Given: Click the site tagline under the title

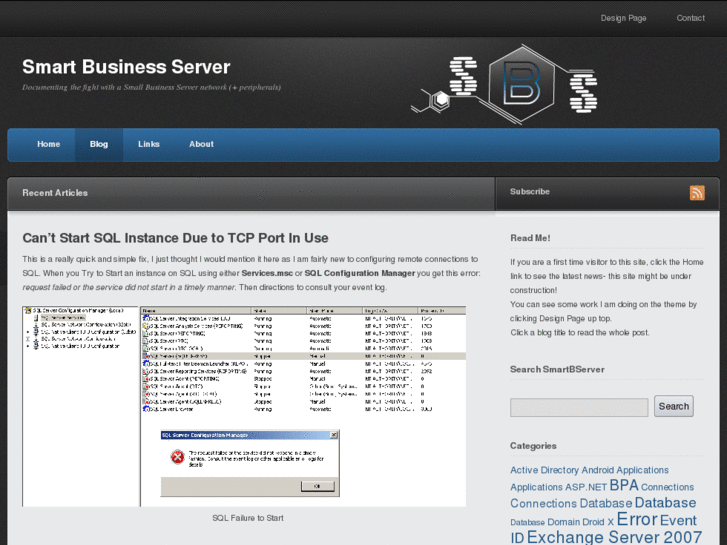Looking at the screenshot, I should coord(151,87).
